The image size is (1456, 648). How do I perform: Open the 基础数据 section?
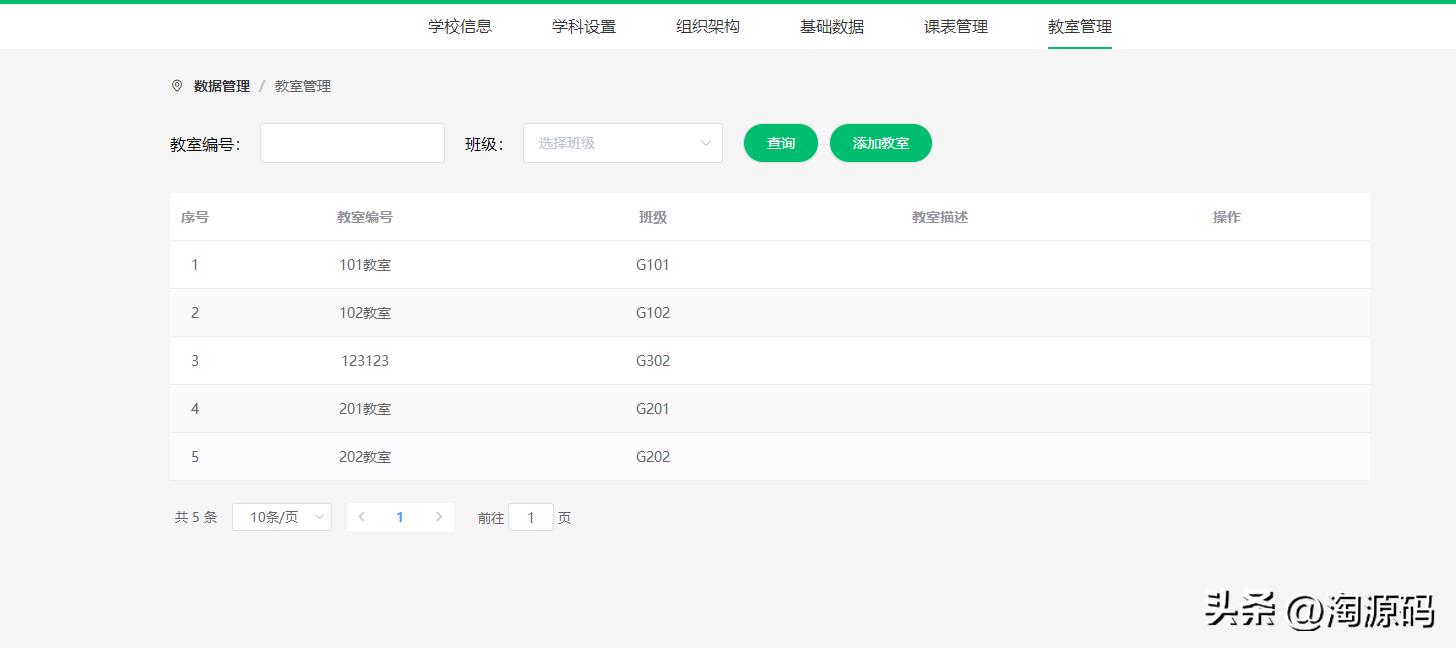[x=831, y=27]
